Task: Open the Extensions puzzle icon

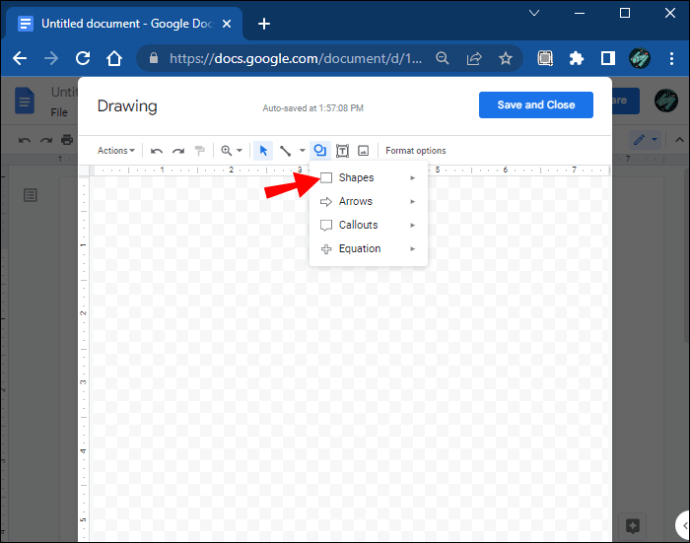Action: tap(576, 58)
